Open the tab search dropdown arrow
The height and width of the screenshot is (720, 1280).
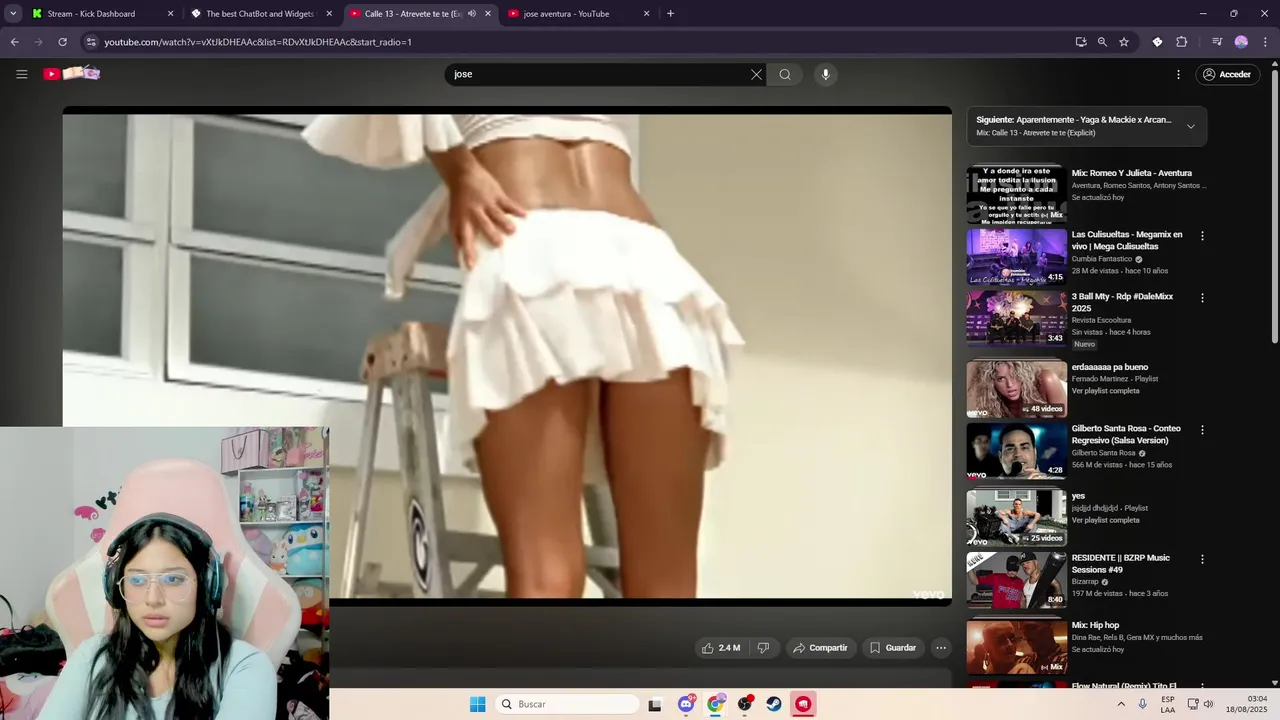13,14
